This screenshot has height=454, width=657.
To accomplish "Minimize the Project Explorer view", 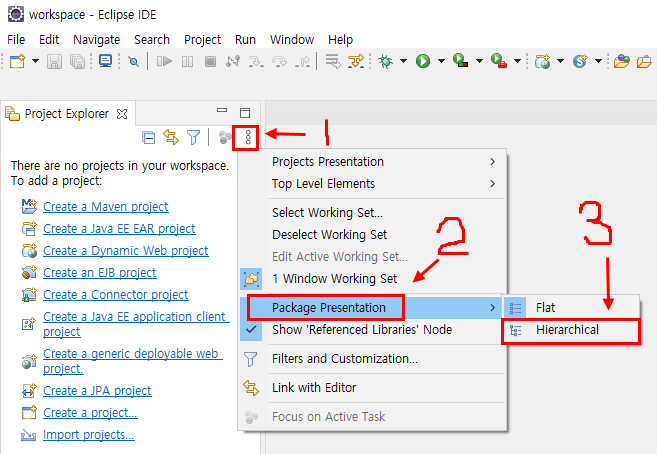I will pos(222,111).
